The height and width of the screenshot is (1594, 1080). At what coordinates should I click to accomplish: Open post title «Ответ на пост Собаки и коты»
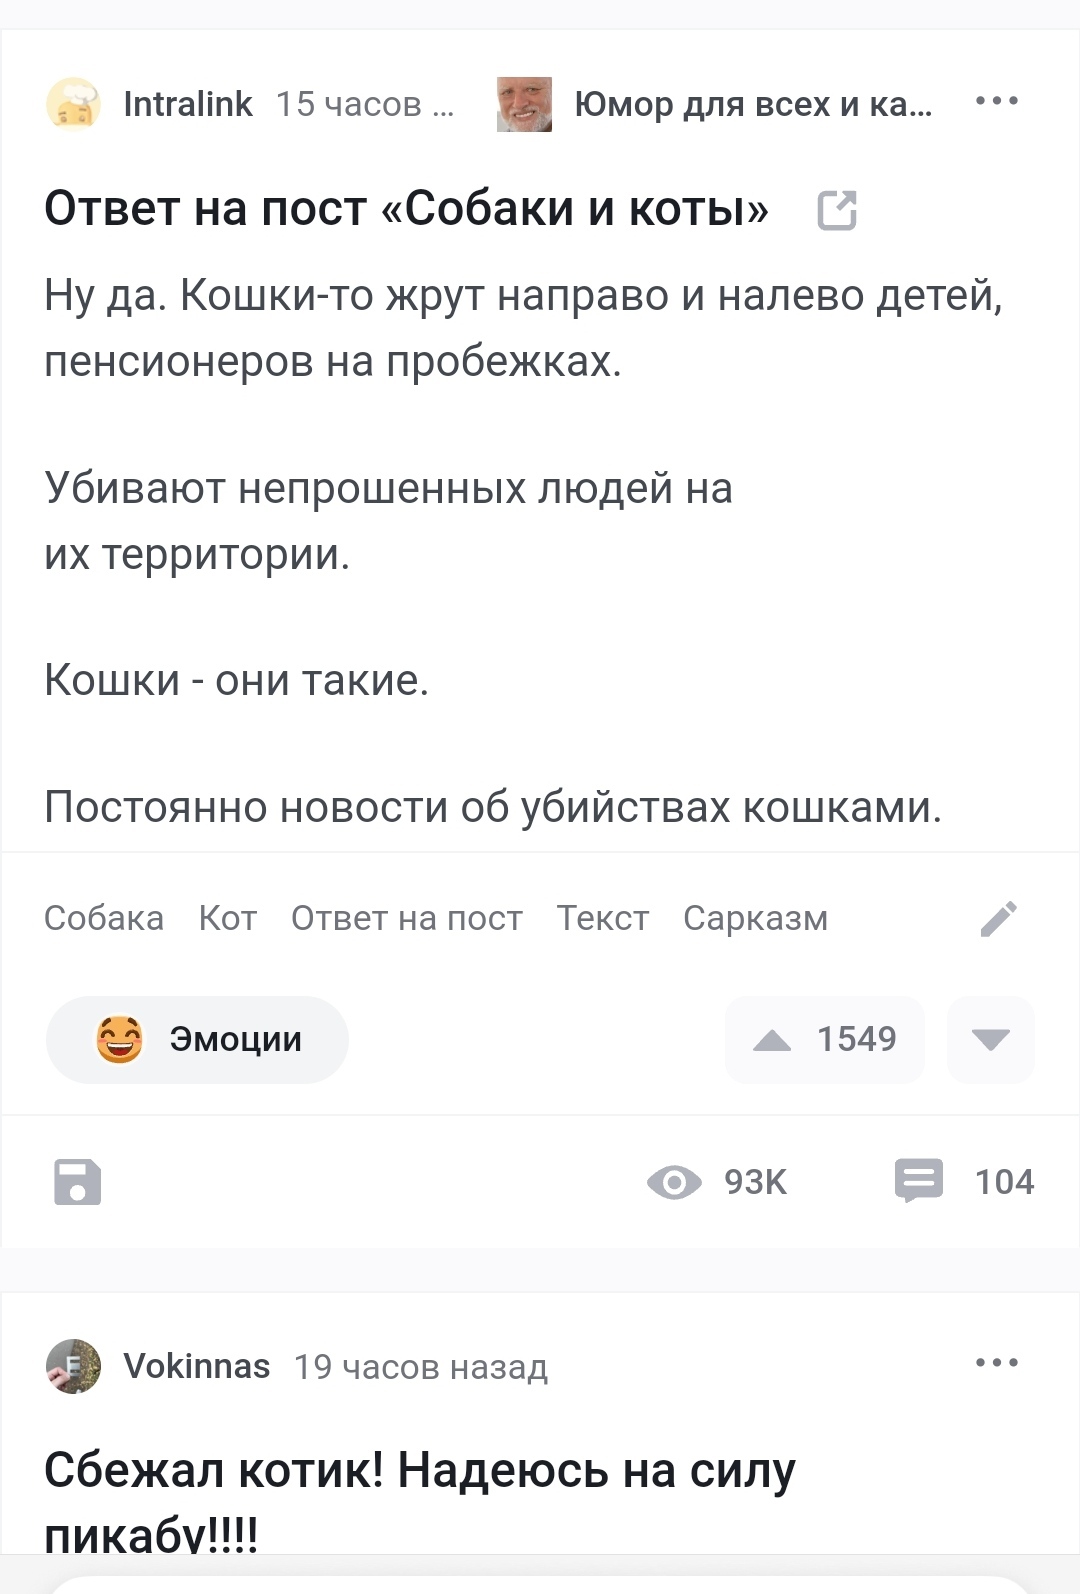pyautogui.click(x=406, y=209)
